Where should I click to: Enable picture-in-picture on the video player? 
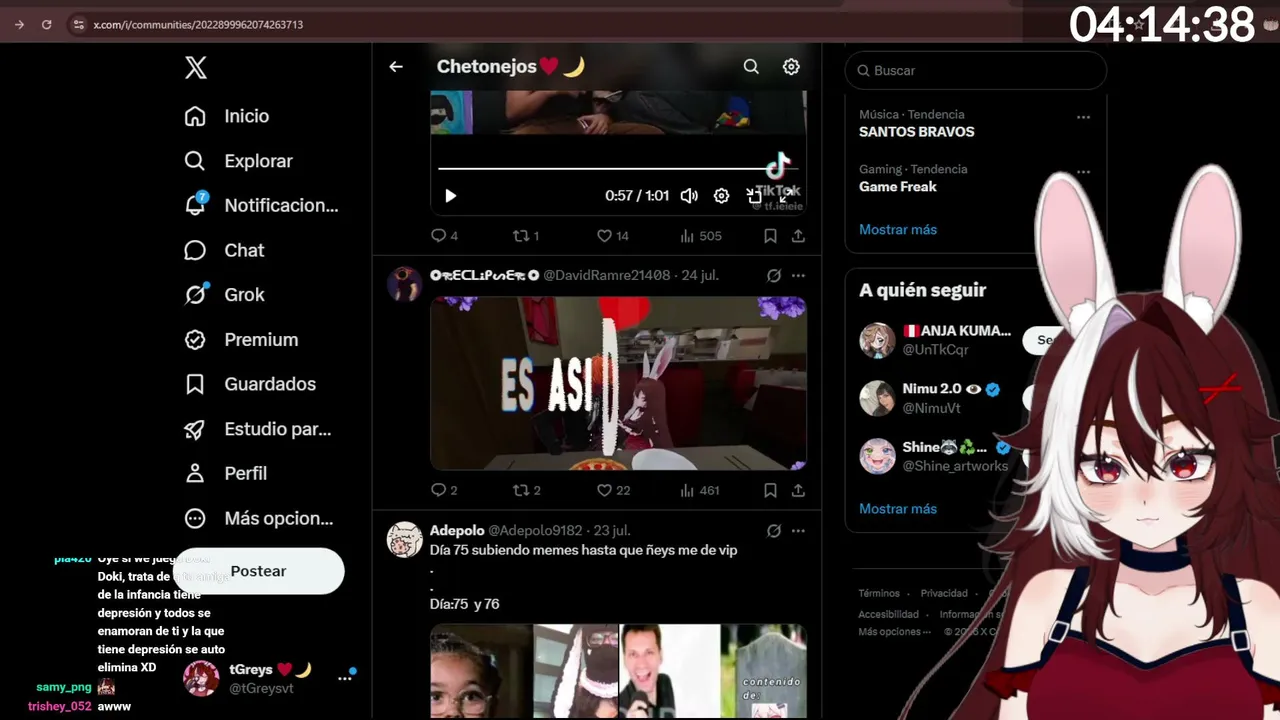754,196
